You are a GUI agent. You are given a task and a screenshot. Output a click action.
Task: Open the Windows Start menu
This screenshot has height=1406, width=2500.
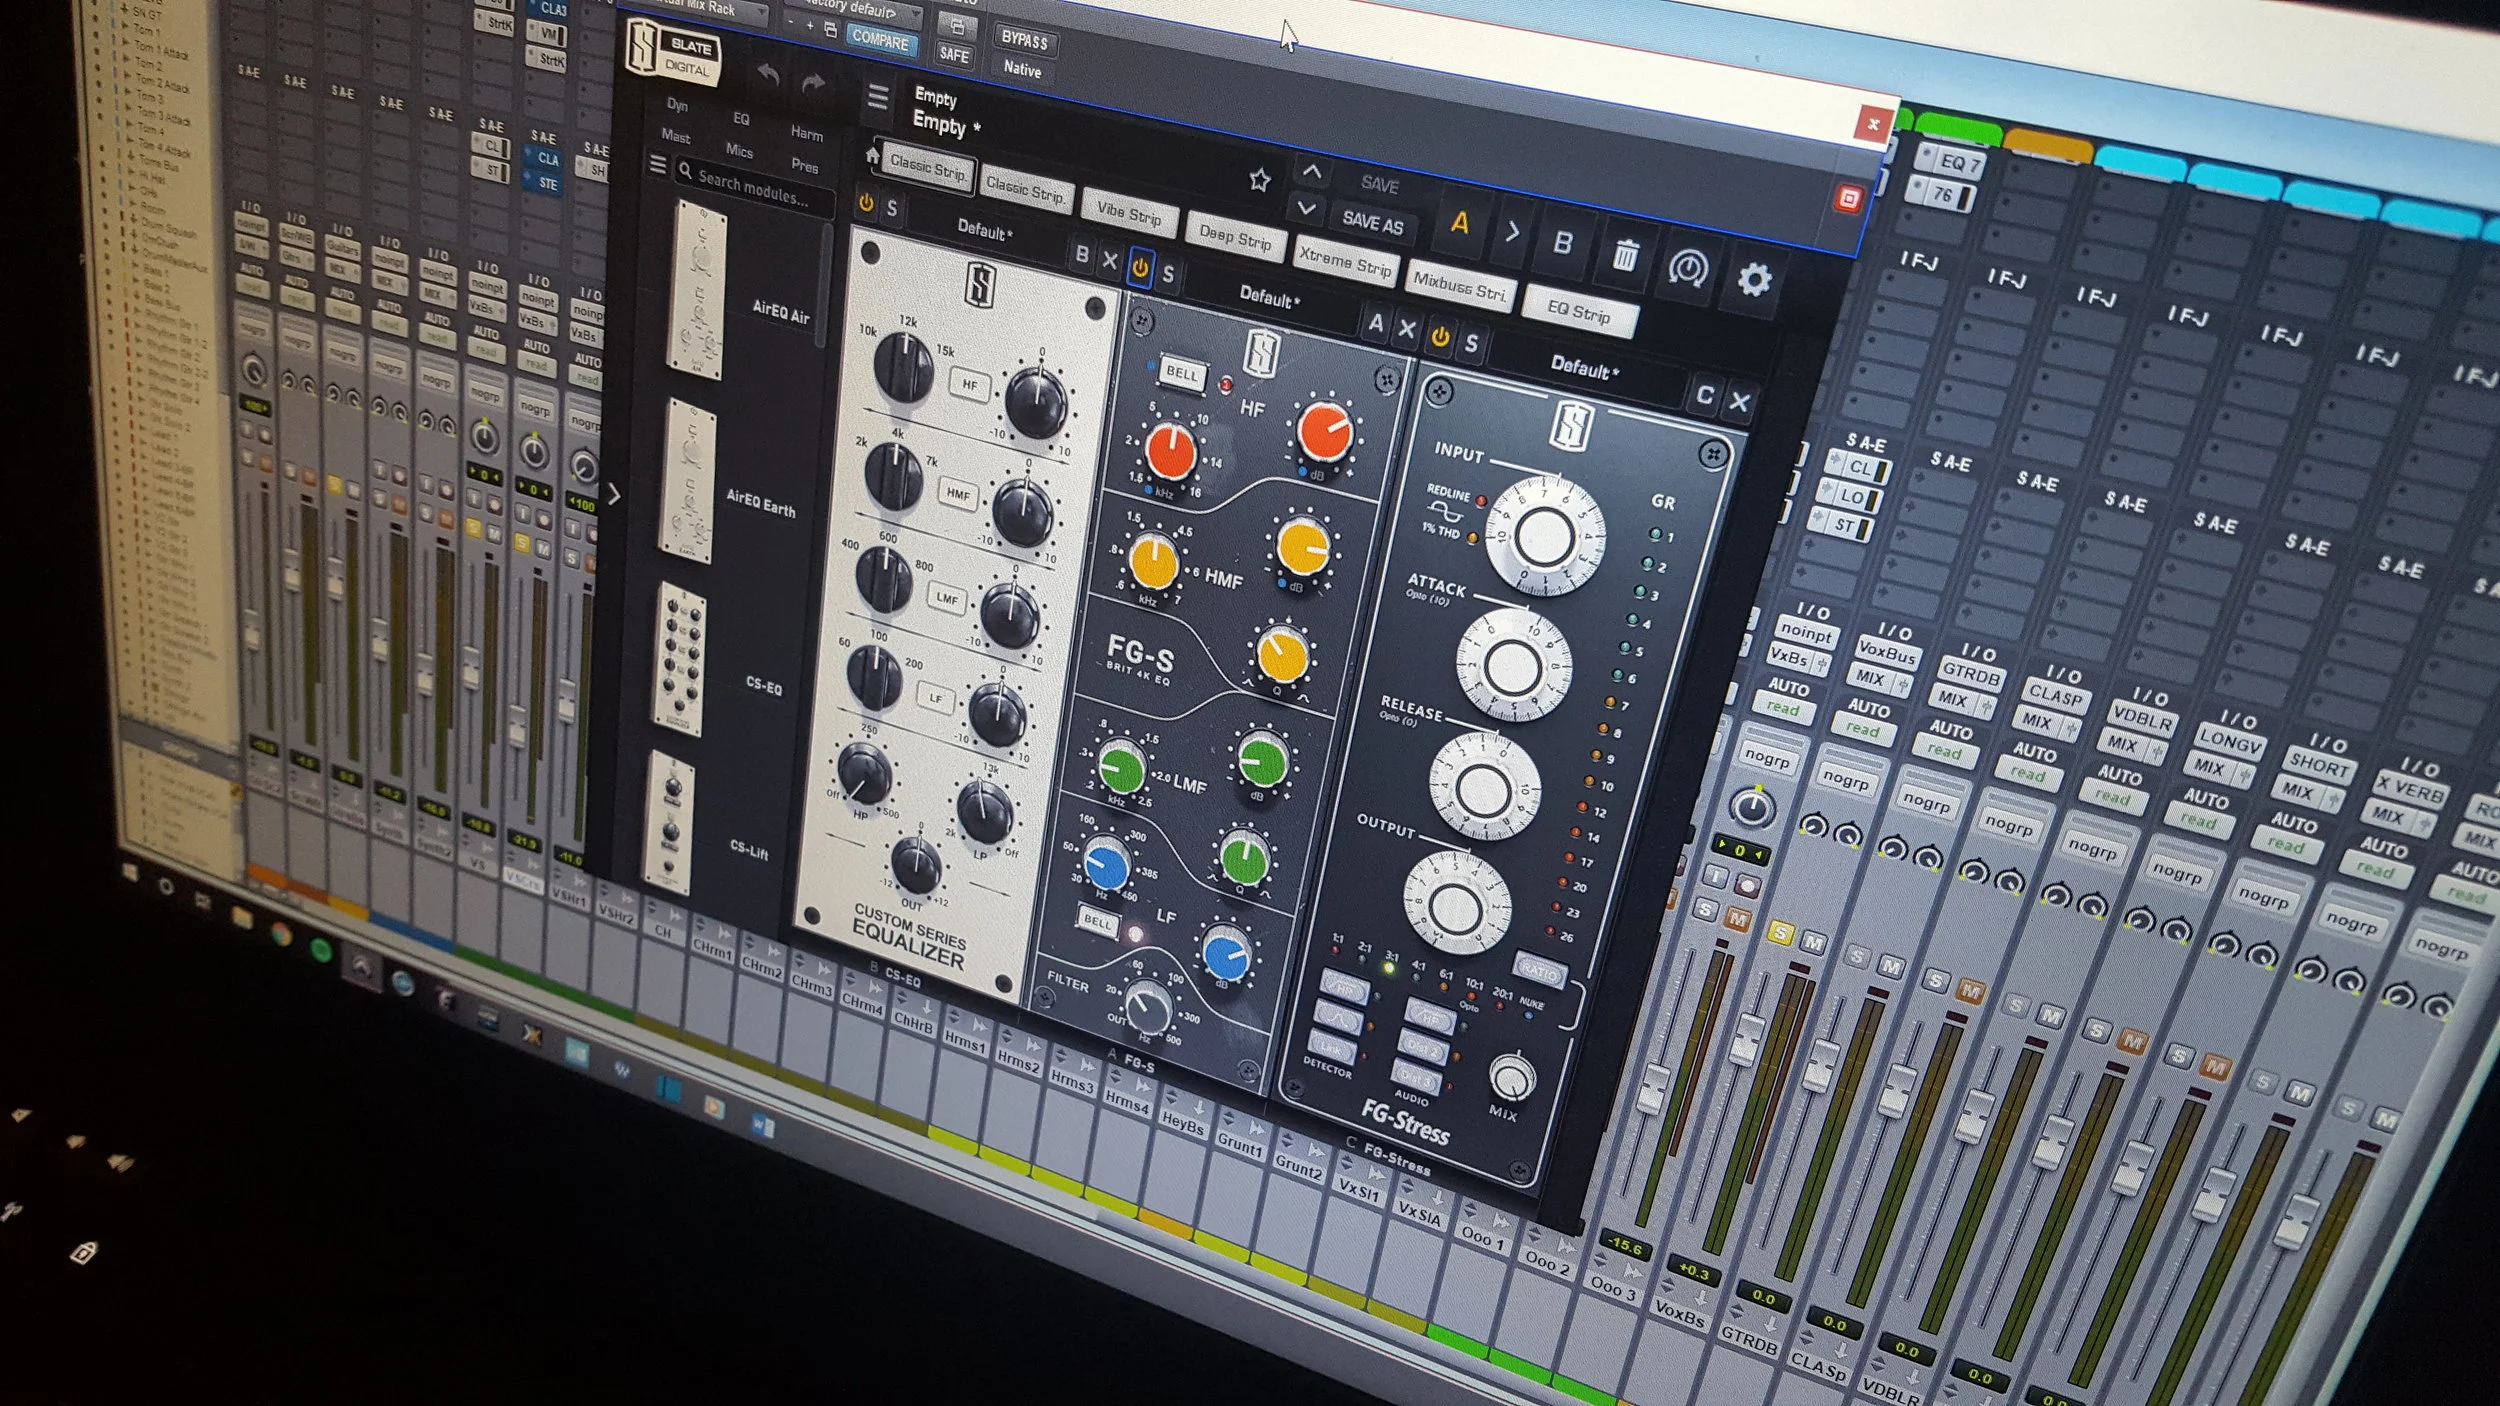129,873
